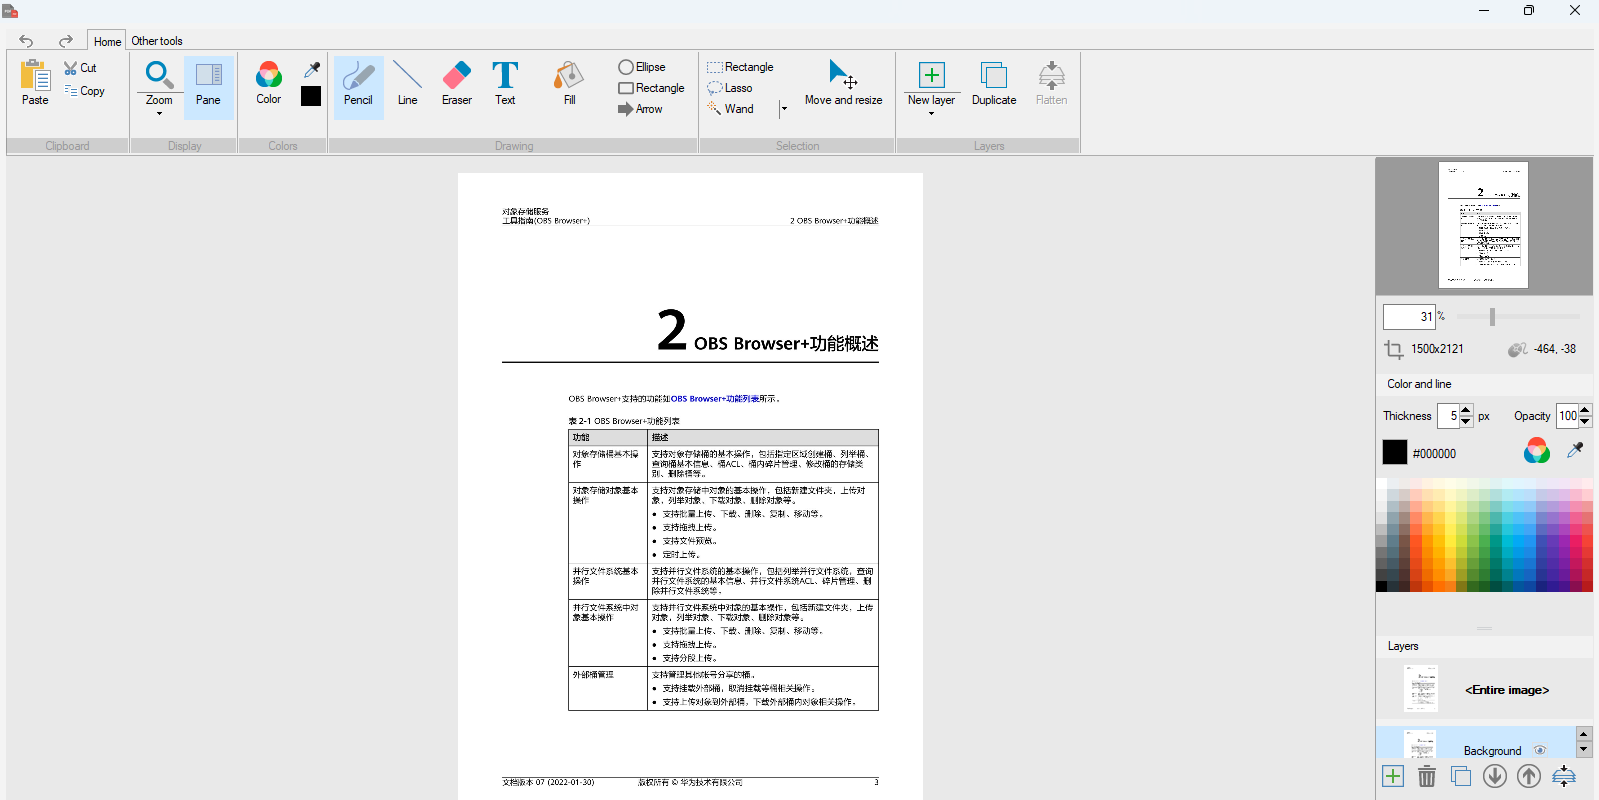Select the Entire image layer entry

(1484, 689)
